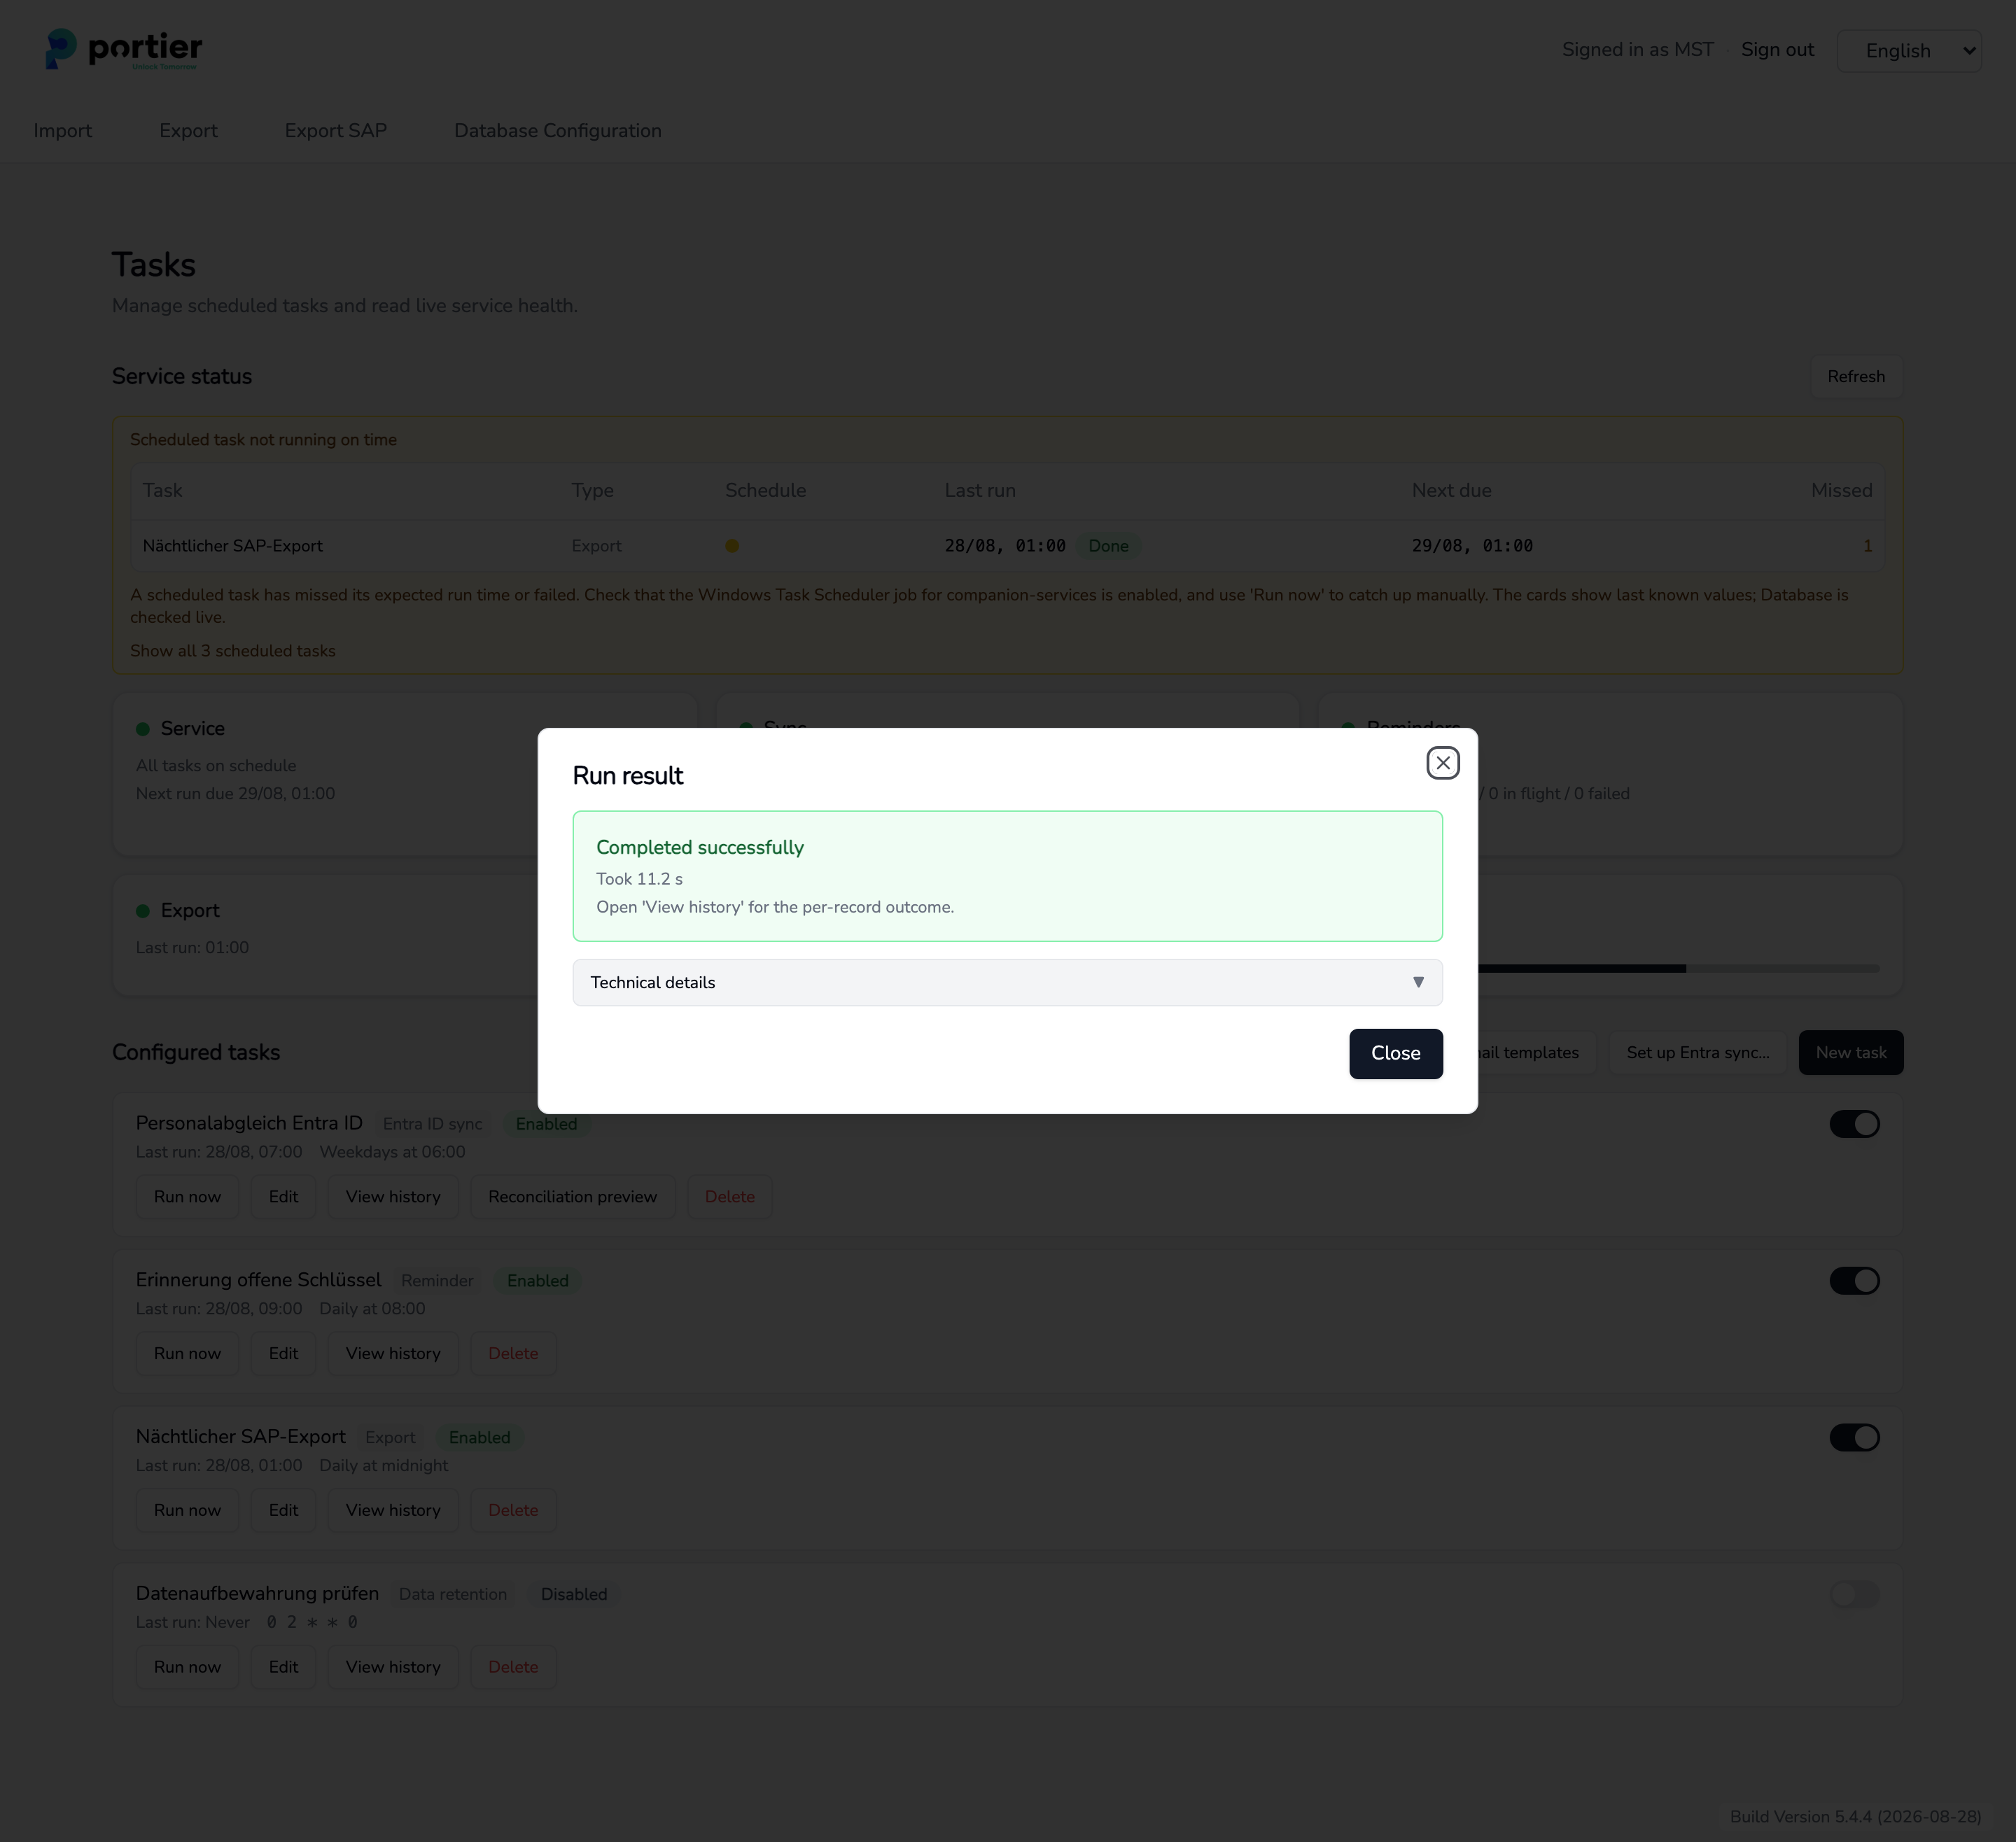Edit the Nächtlicher SAP-Export task
This screenshot has width=2016, height=1842.
(x=283, y=1511)
